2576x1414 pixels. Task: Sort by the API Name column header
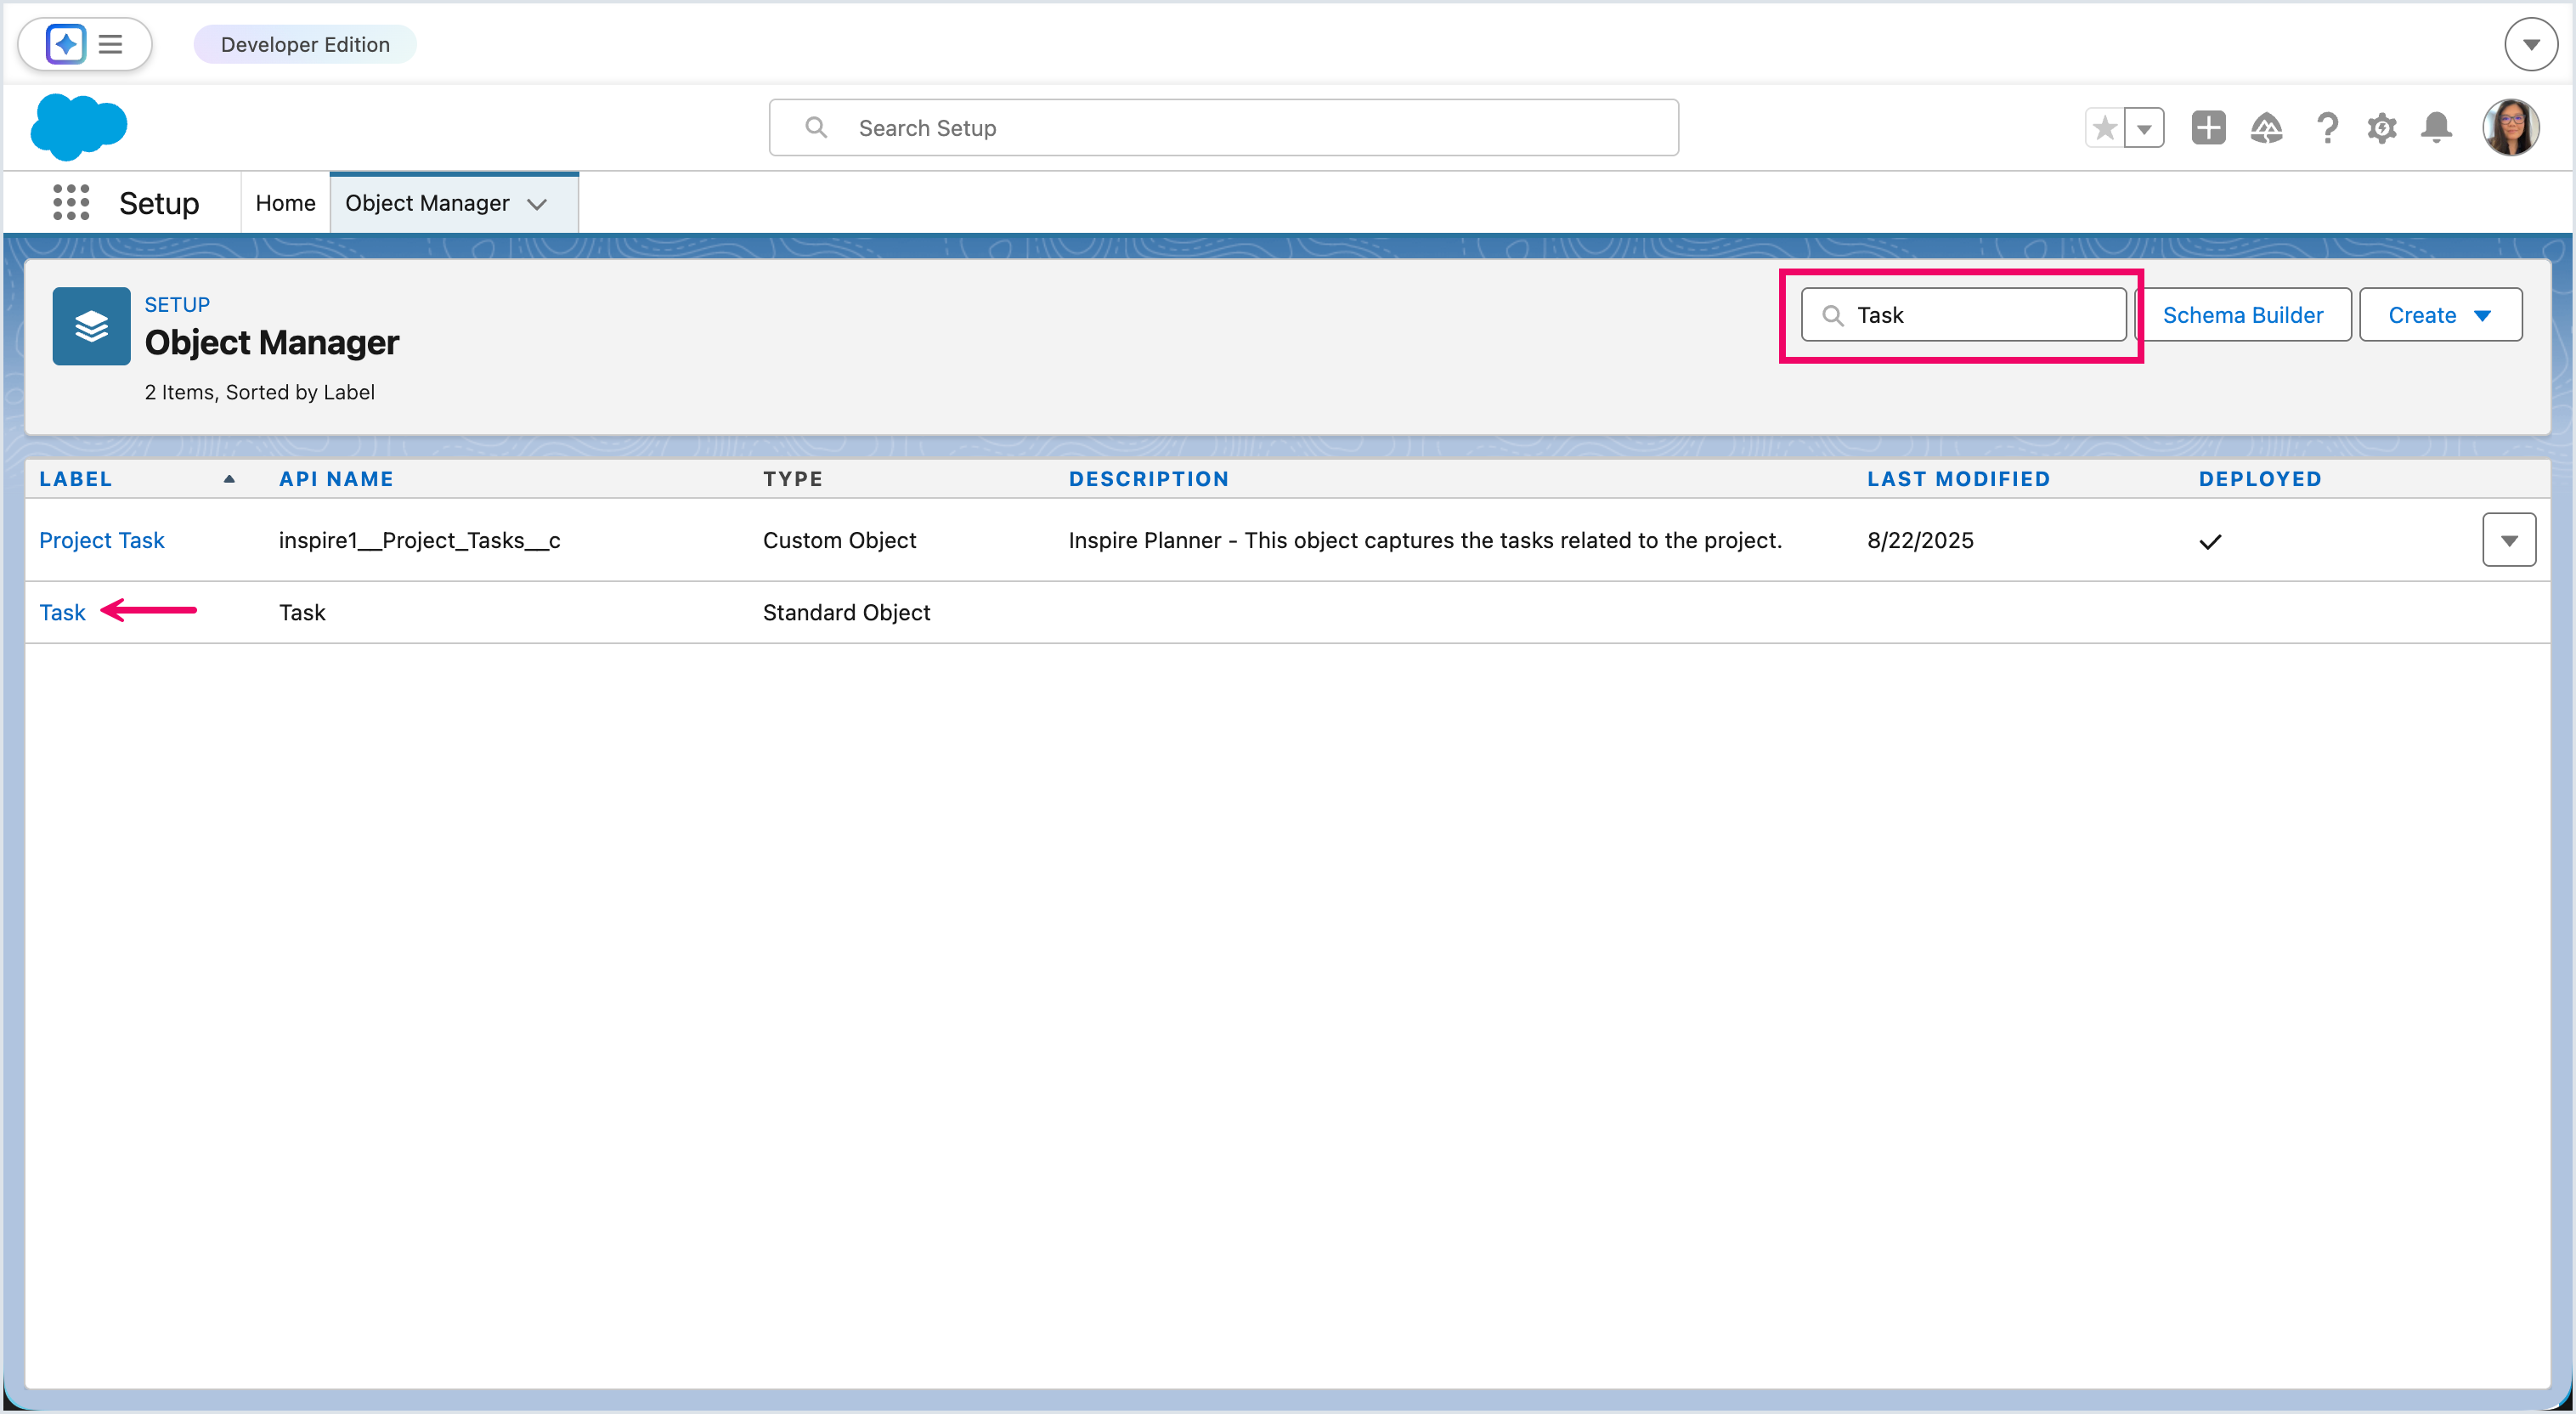coord(336,479)
